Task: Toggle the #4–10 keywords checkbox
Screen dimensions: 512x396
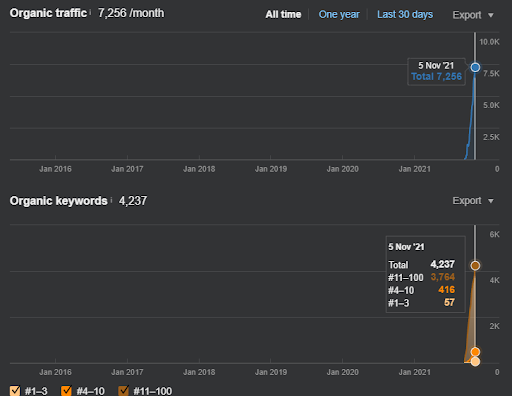Action: click(66, 390)
